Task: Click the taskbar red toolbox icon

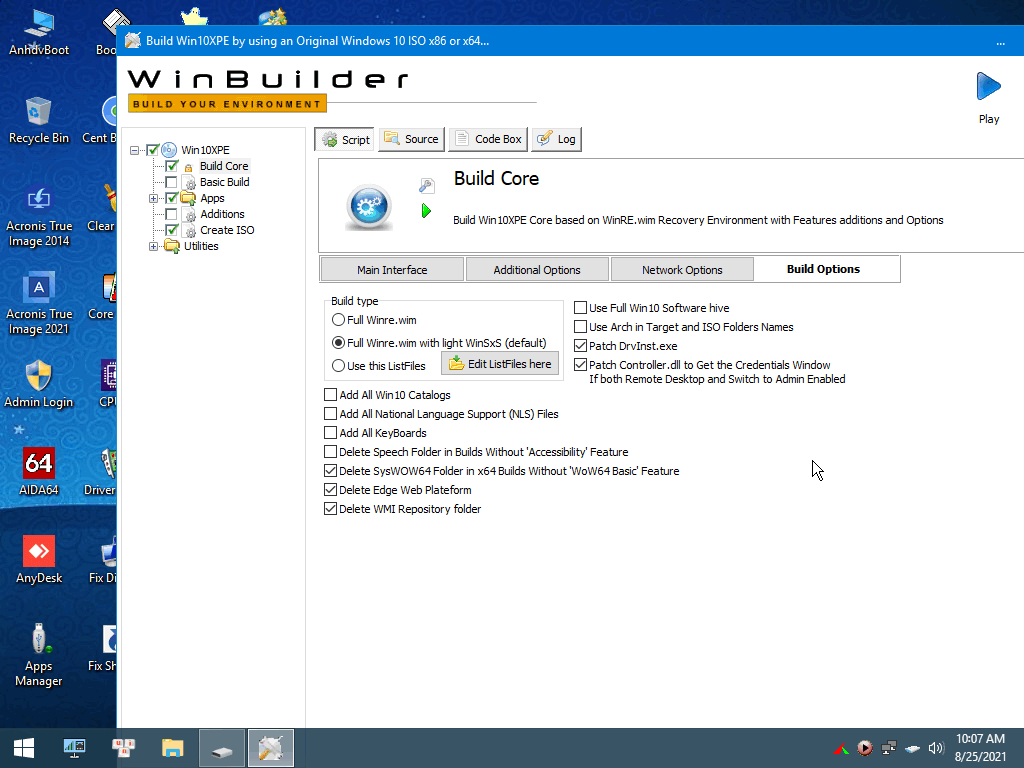Action: tap(123, 748)
